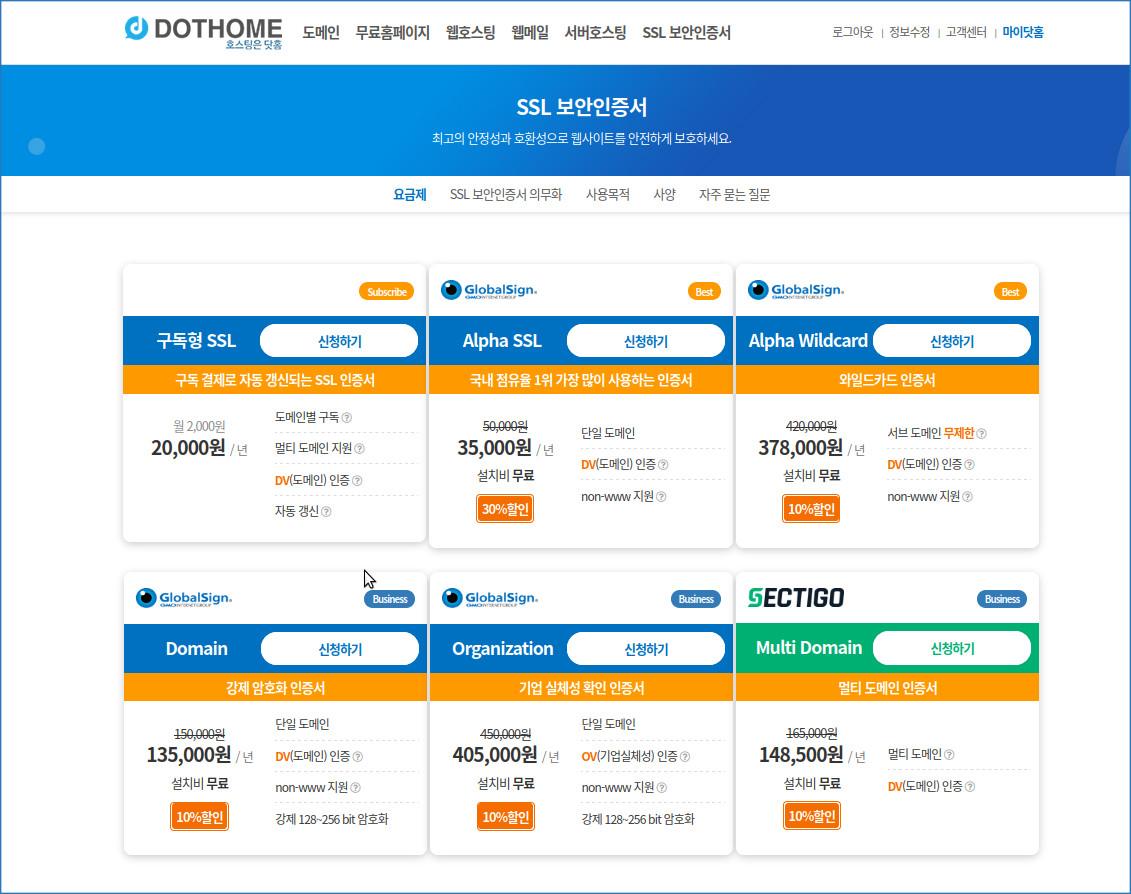Image resolution: width=1131 pixels, height=894 pixels.
Task: Apply for 구독형 SSL with 신청하기
Action: (339, 341)
